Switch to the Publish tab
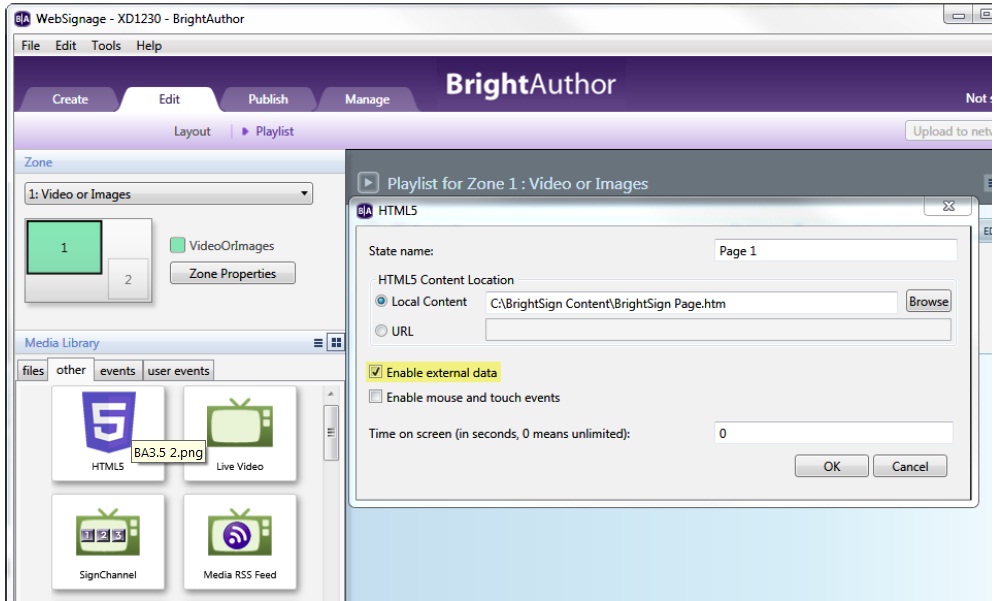The width and height of the screenshot is (997, 601). coord(267,99)
